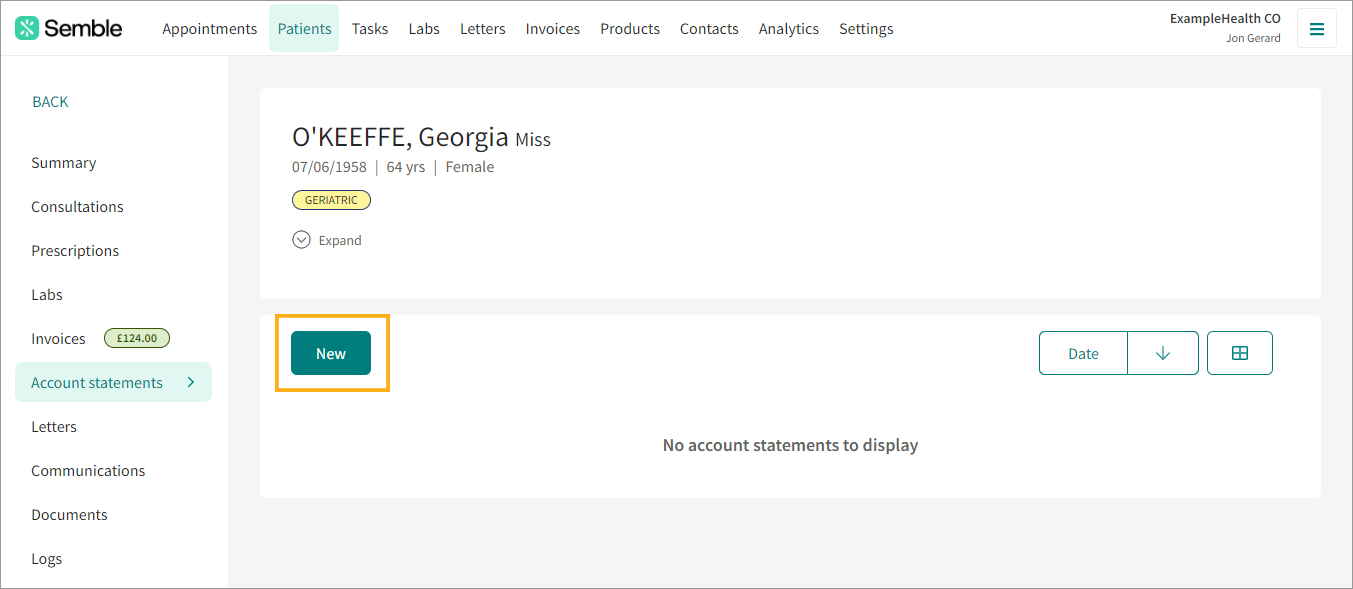Expand patient details section
This screenshot has height=589, width=1353.
pyautogui.click(x=327, y=240)
